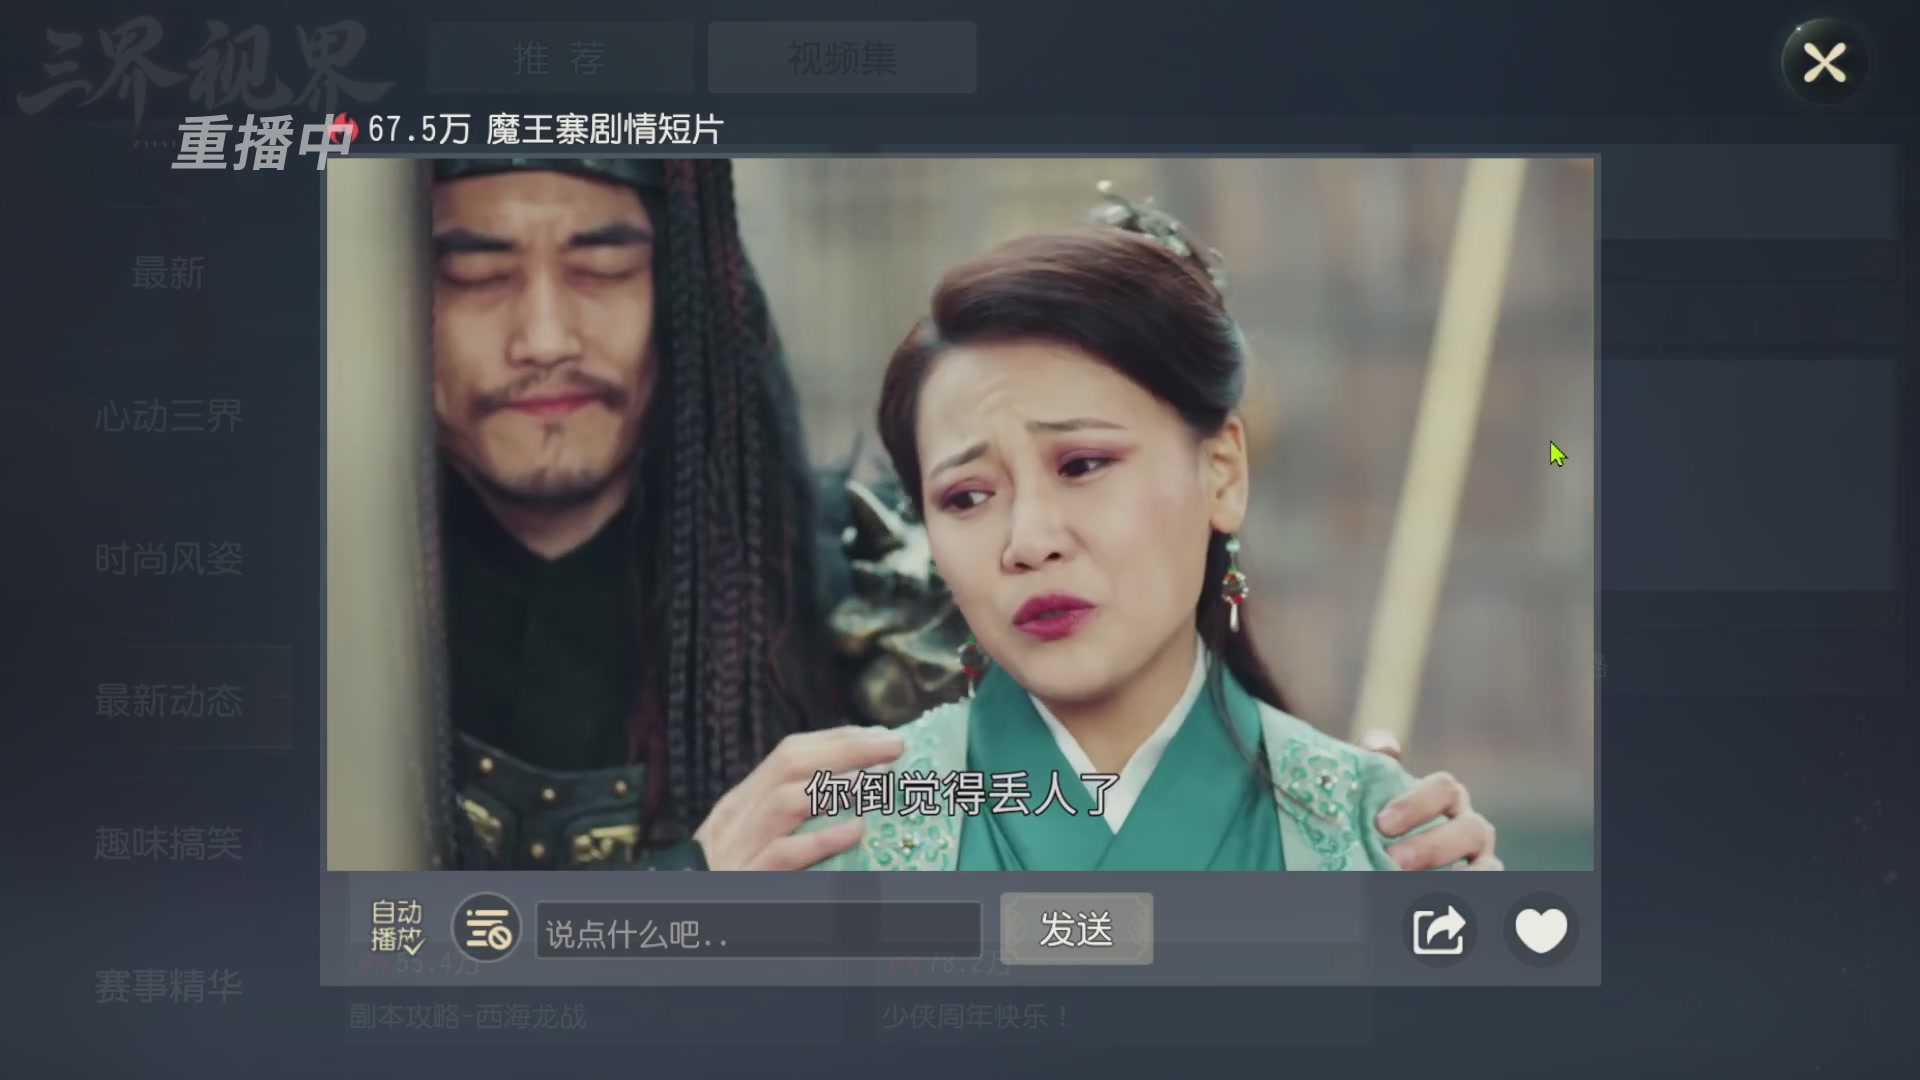Select the 赛事精华 sidebar category

[x=168, y=986]
